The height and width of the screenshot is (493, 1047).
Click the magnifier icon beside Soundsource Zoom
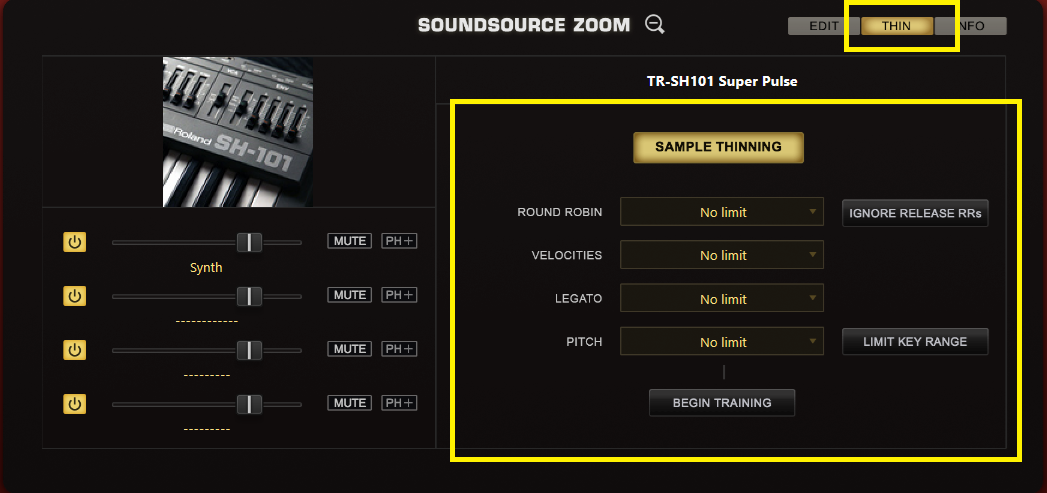point(655,25)
